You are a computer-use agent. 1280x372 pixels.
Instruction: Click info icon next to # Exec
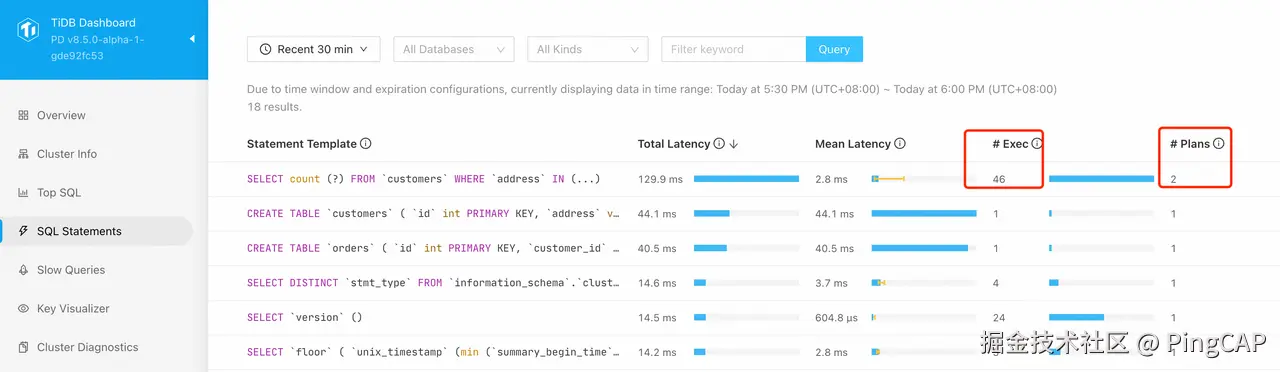pos(1037,144)
